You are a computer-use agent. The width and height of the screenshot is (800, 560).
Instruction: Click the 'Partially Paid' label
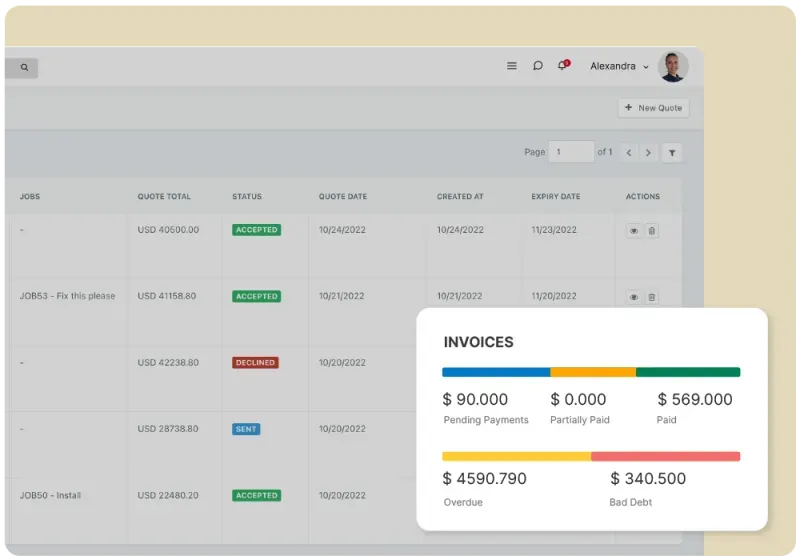(580, 420)
